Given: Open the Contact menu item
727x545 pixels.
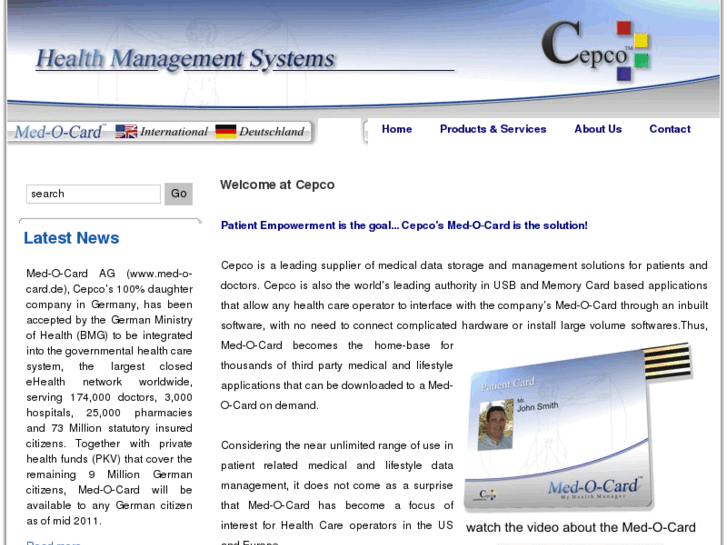Looking at the screenshot, I should tap(670, 129).
